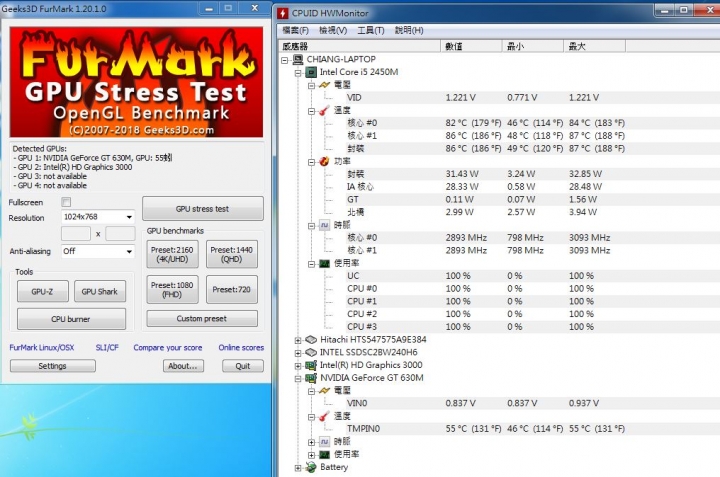Click the NVIDIA GeForce GT 630M card icon

311,378
